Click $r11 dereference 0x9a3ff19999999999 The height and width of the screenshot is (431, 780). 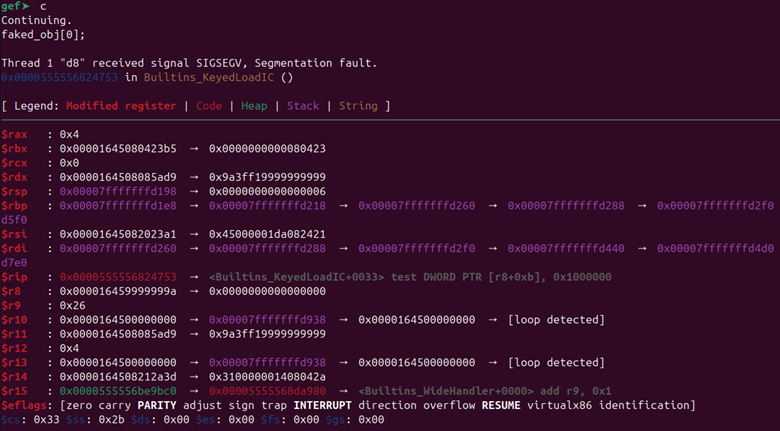point(267,334)
